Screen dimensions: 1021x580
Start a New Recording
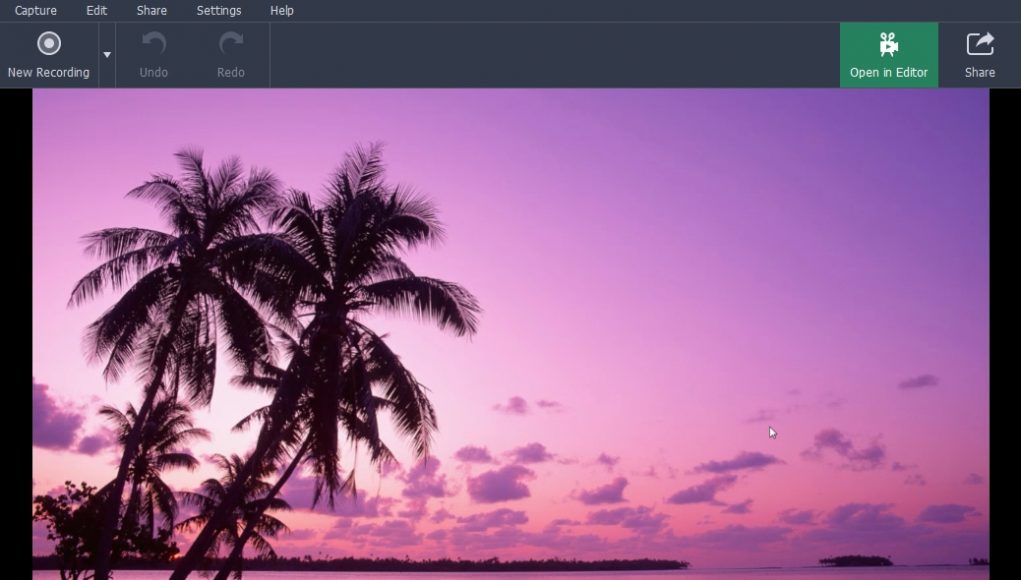[49, 55]
